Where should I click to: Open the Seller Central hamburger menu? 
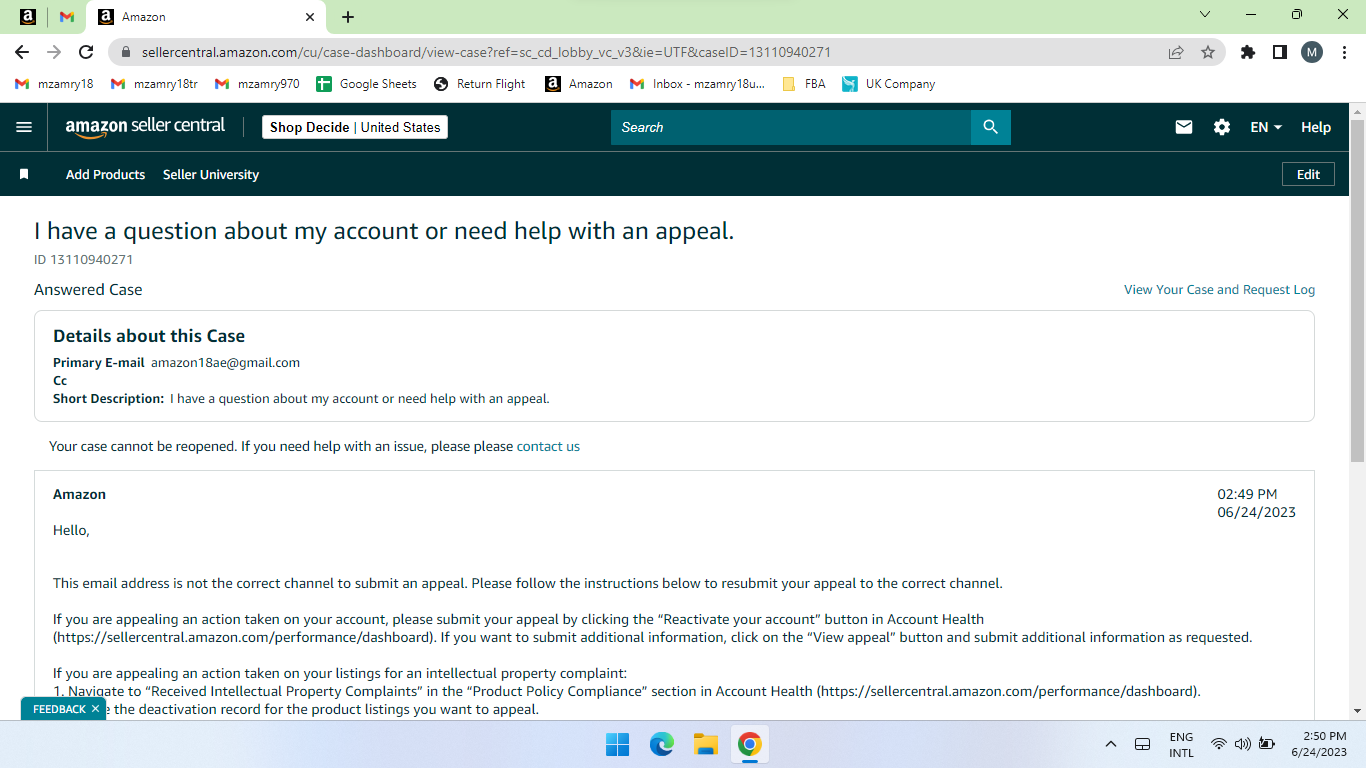pos(24,127)
